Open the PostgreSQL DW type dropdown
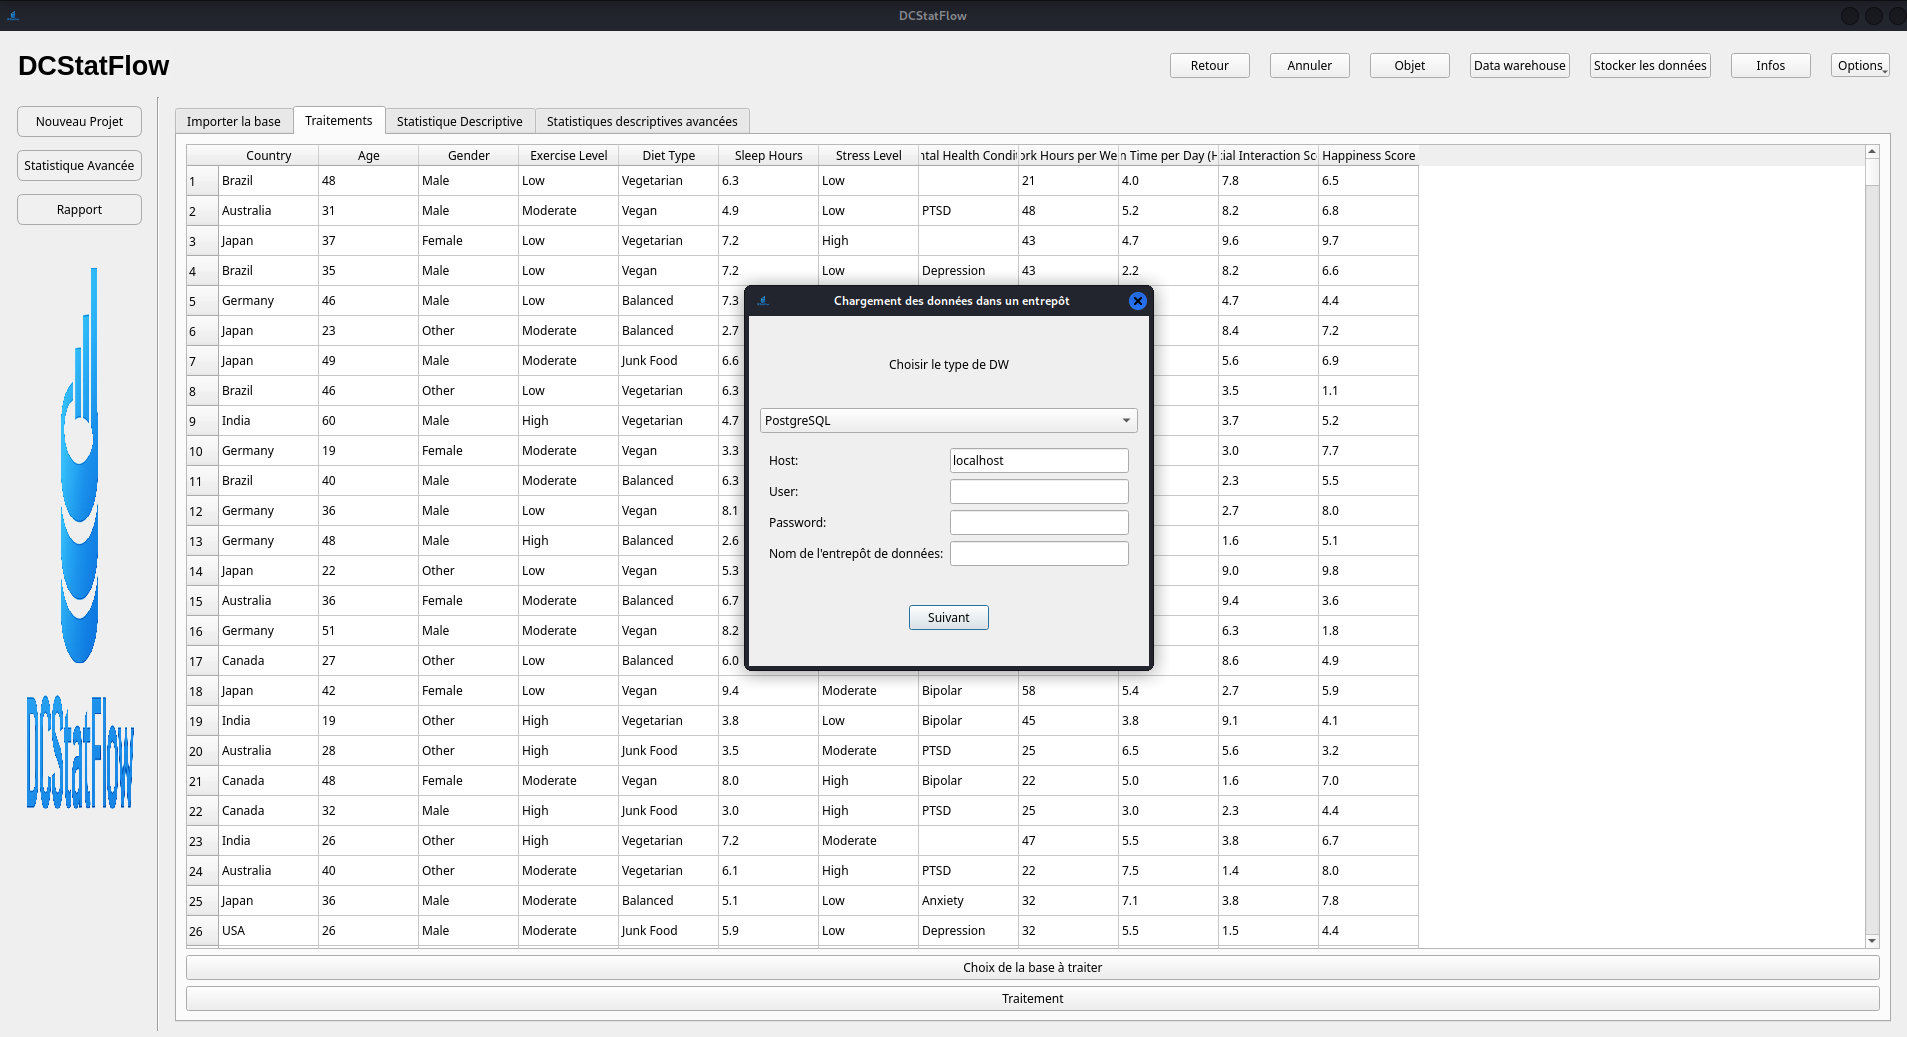This screenshot has height=1037, width=1907. tap(947, 421)
